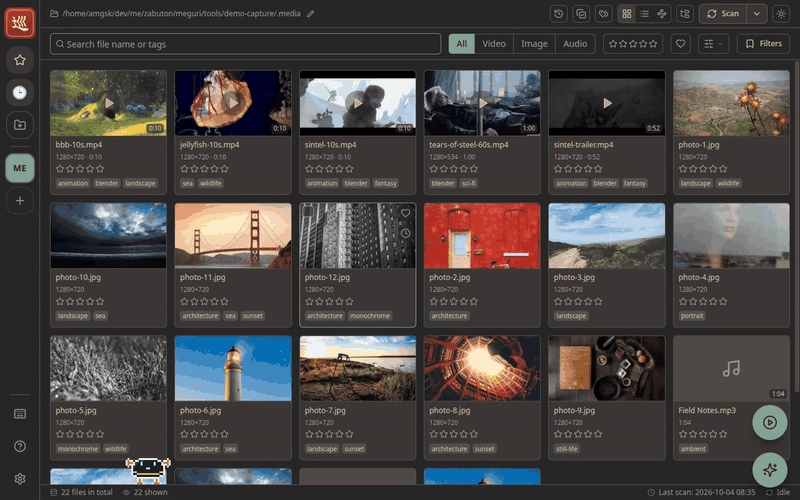The width and height of the screenshot is (800, 500).
Task: Open the history icon in top toolbar
Action: pos(559,14)
